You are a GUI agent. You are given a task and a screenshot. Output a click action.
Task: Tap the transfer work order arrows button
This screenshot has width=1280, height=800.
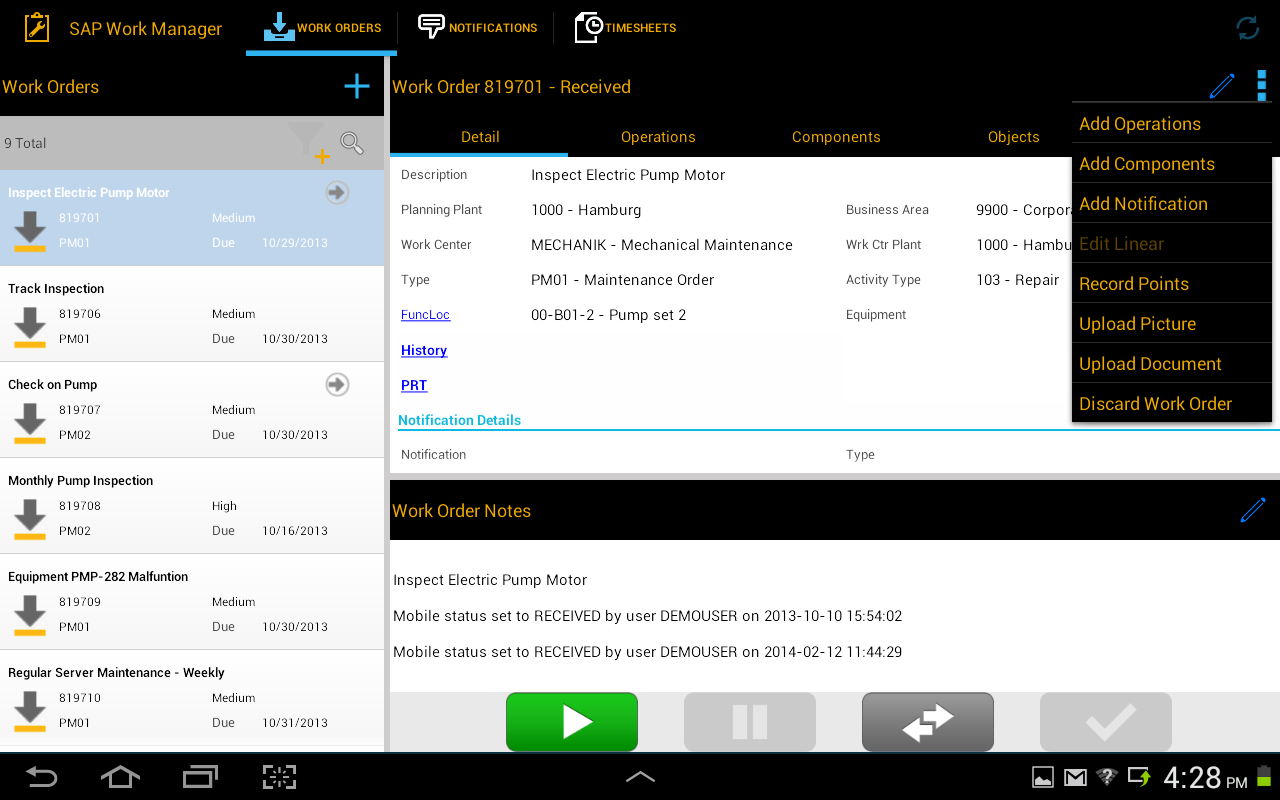point(928,722)
